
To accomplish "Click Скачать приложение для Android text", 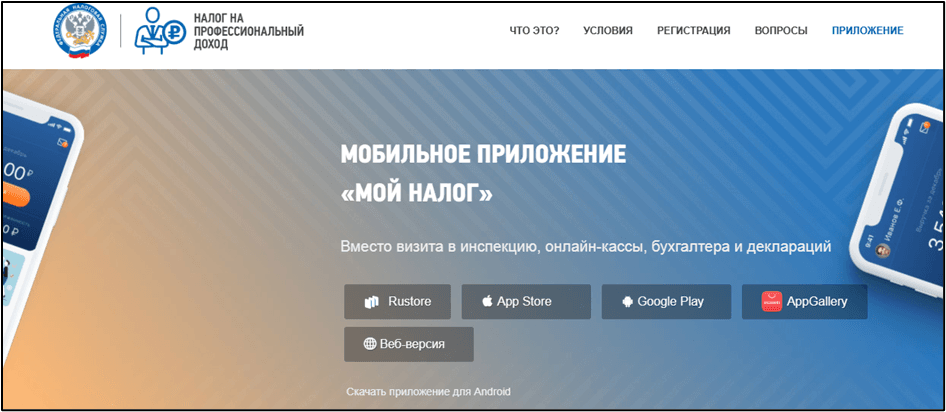I will (429, 392).
